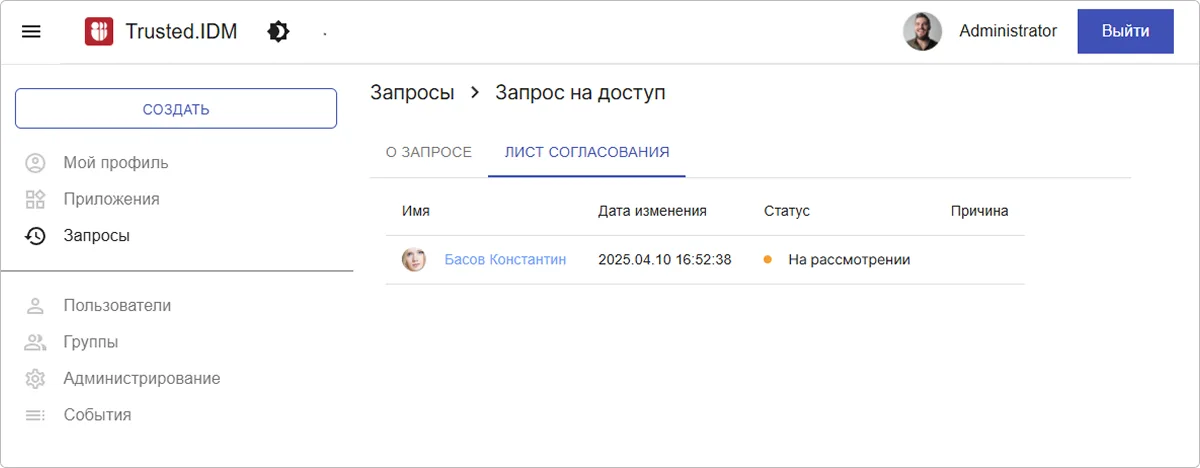Open the Басов Константин user link
1200x468 pixels.
[x=505, y=260]
